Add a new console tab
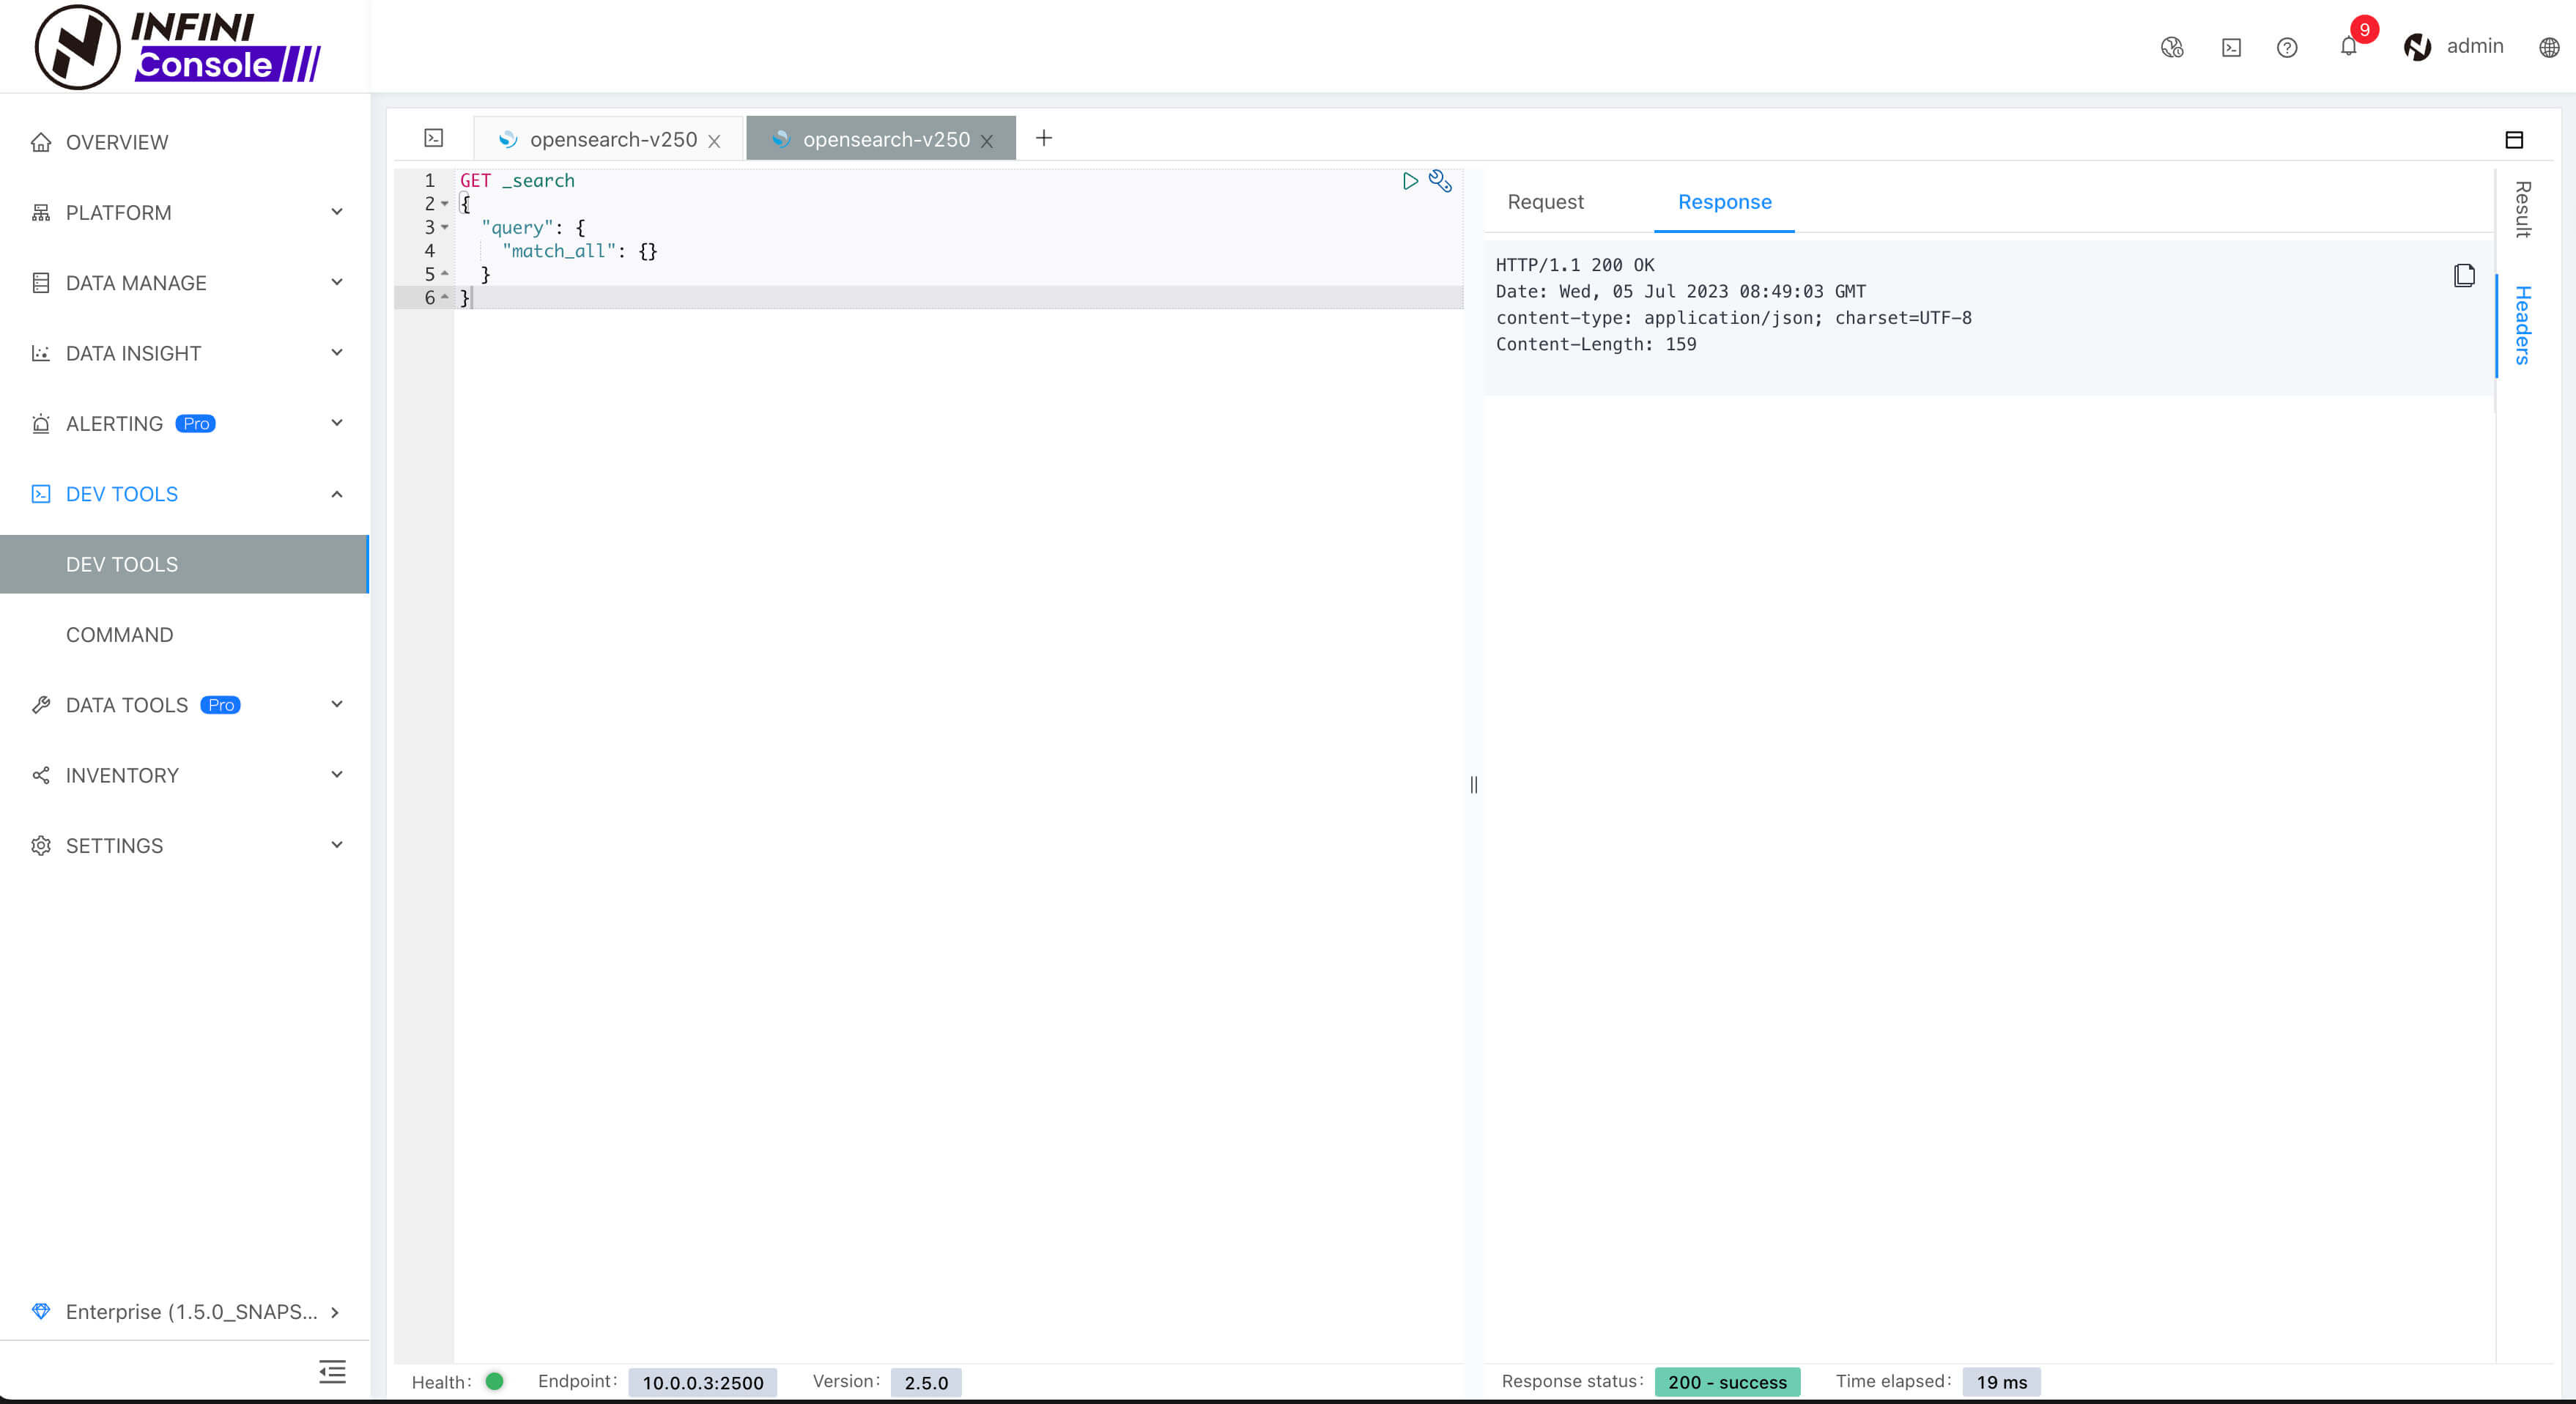The width and height of the screenshot is (2576, 1404). [1044, 138]
